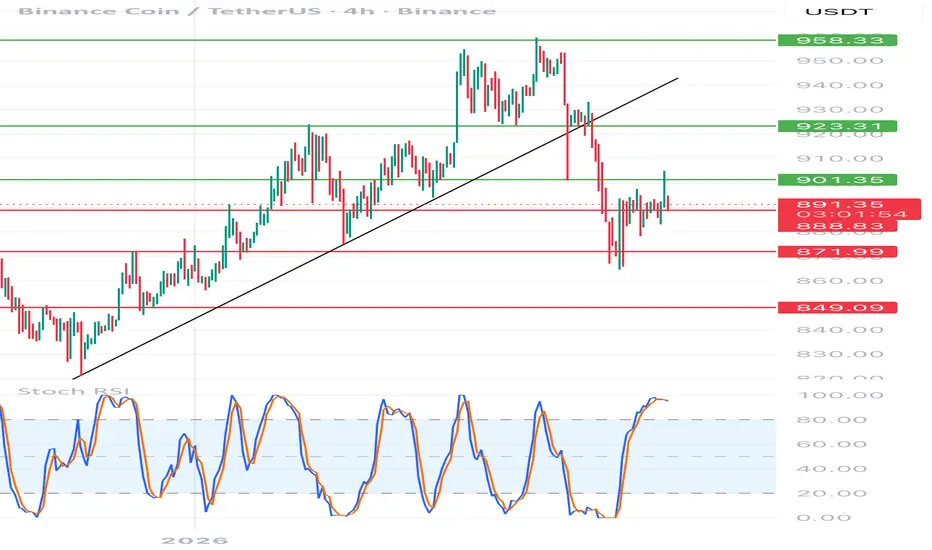Viewport: 932px width, 550px height.
Task: Click the 2026 date label on time axis
Action: tap(194, 540)
